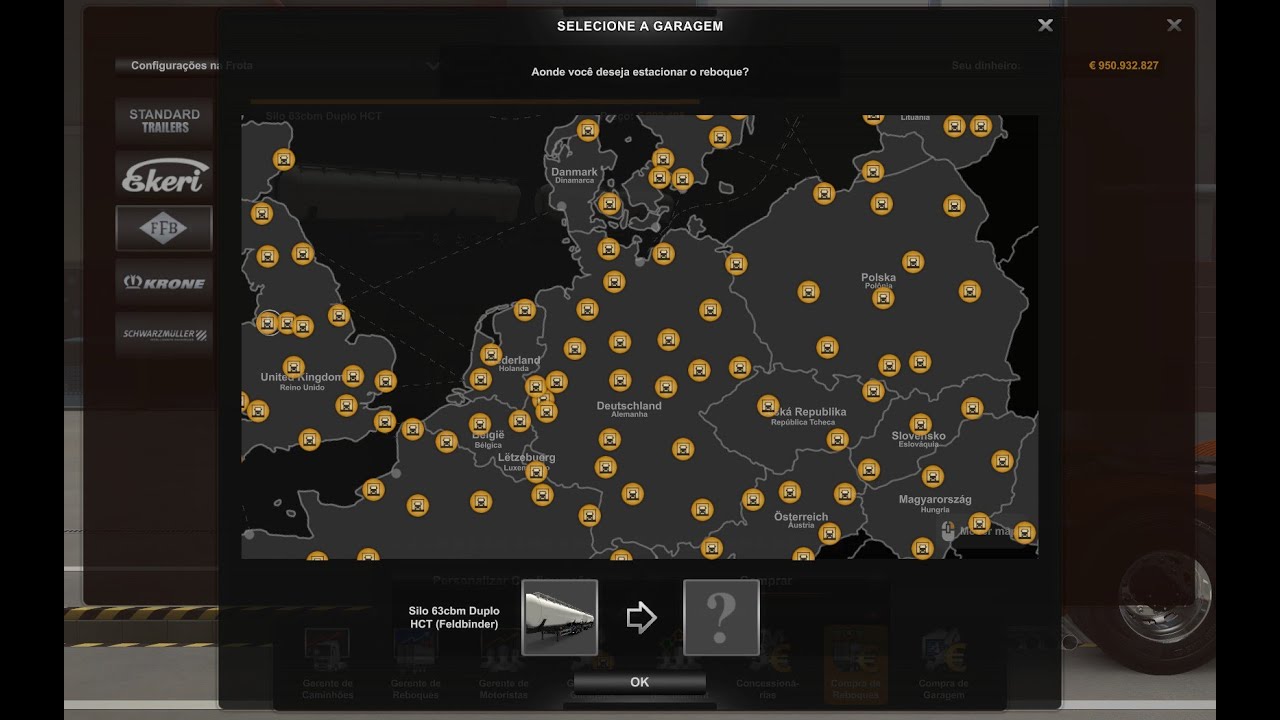Viewport: 1280px width, 720px height.
Task: Select garage marker left of Česká Republika
Action: pos(768,406)
